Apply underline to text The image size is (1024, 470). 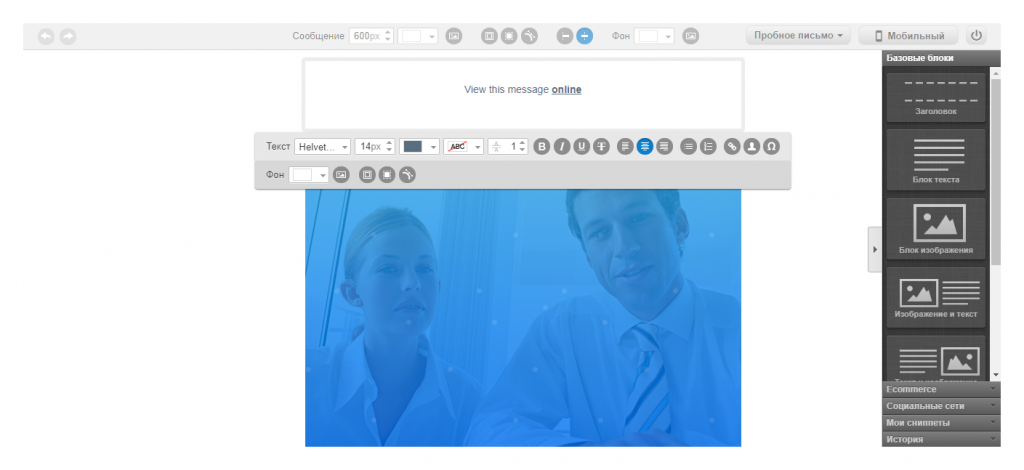(x=582, y=146)
